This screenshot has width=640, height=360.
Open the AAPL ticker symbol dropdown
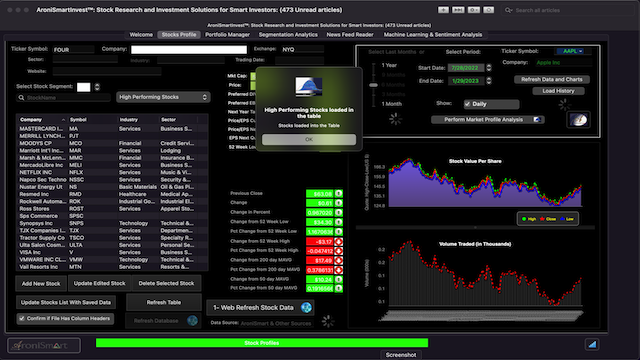pyautogui.click(x=570, y=51)
